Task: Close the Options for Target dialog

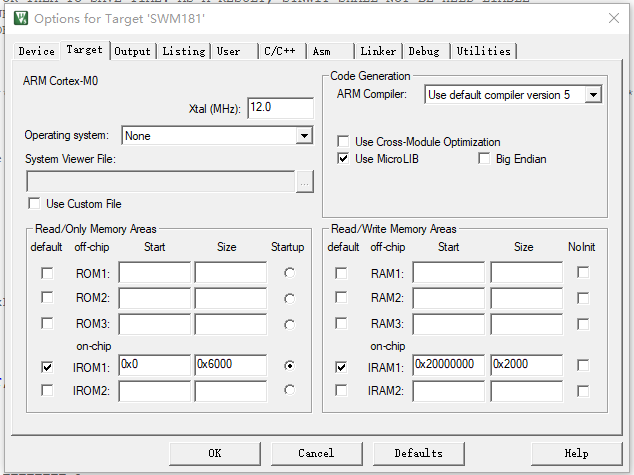Action: tap(614, 18)
